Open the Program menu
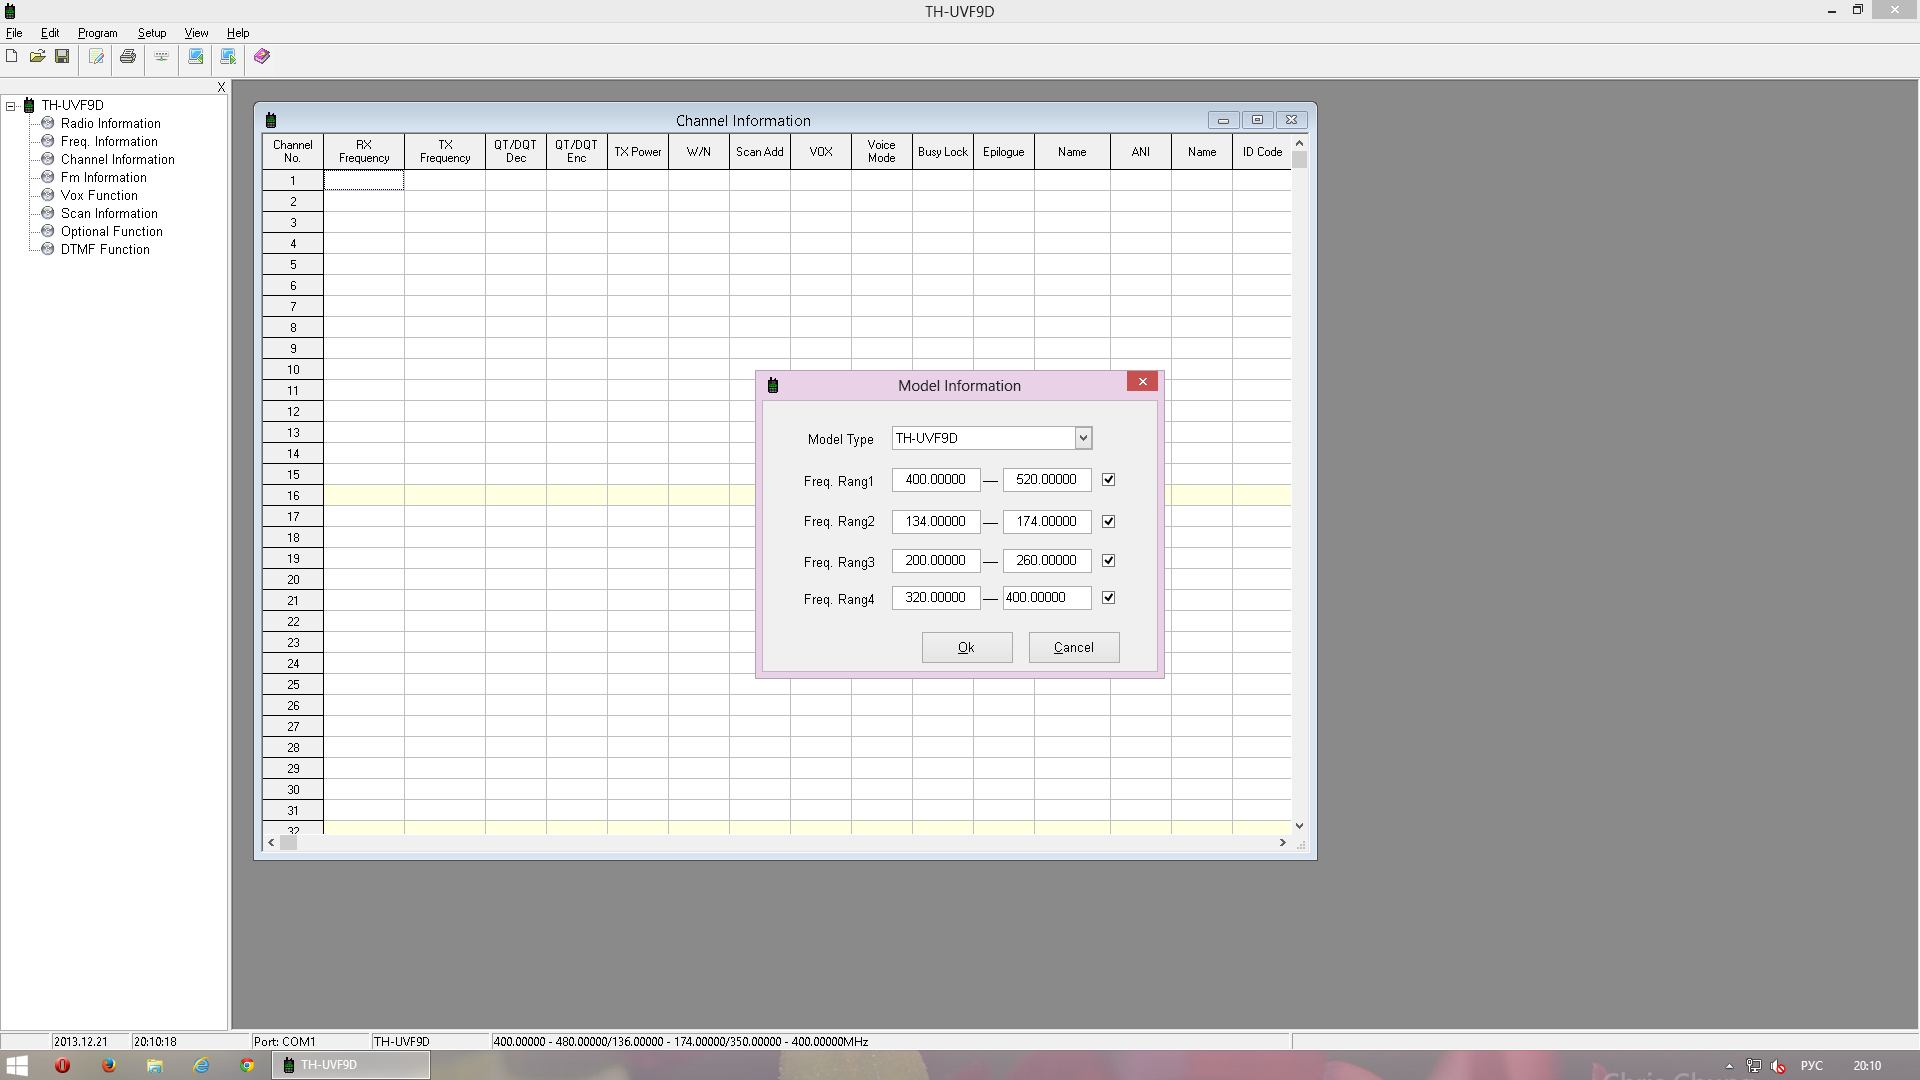This screenshot has height=1080, width=1920. pyautogui.click(x=97, y=33)
